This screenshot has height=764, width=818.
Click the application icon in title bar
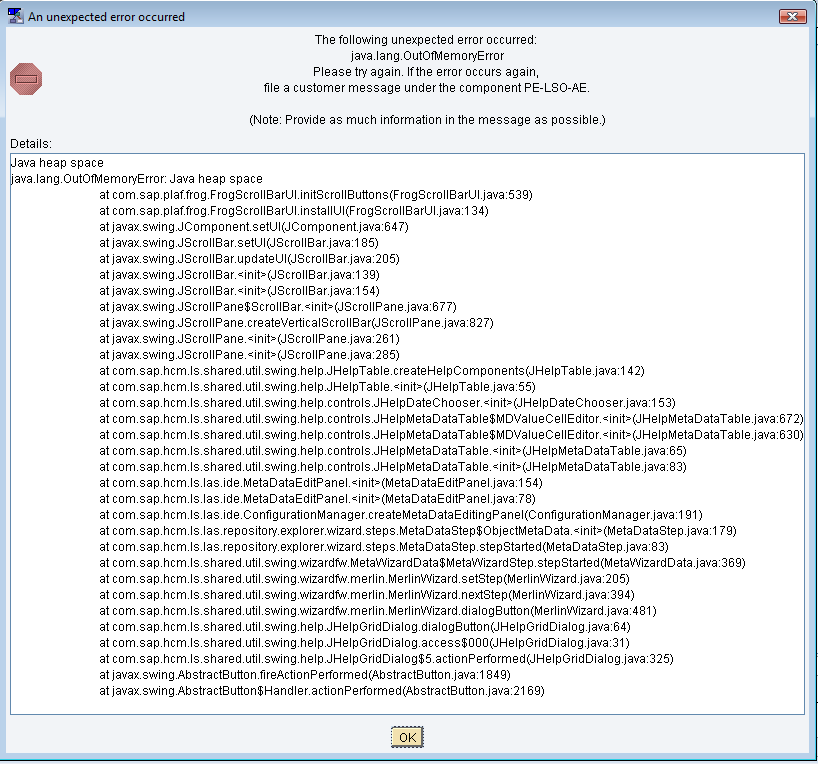16,16
